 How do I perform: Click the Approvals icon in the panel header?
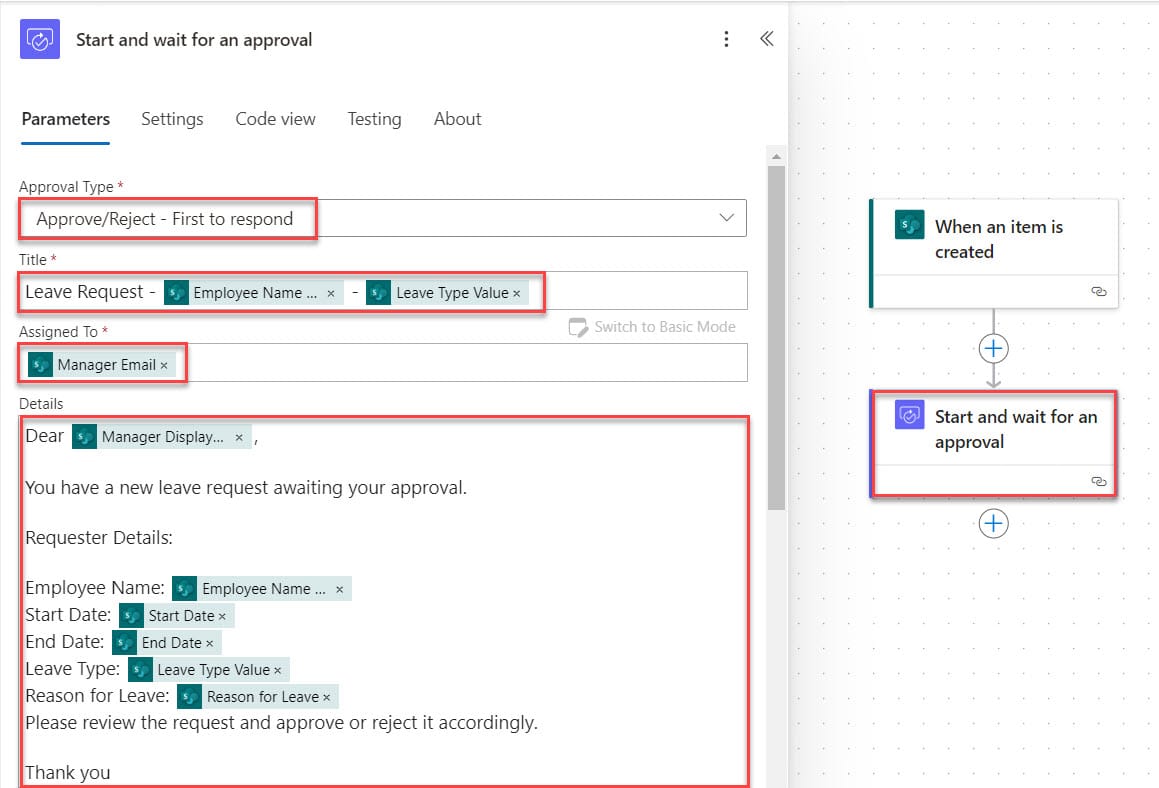(x=37, y=39)
